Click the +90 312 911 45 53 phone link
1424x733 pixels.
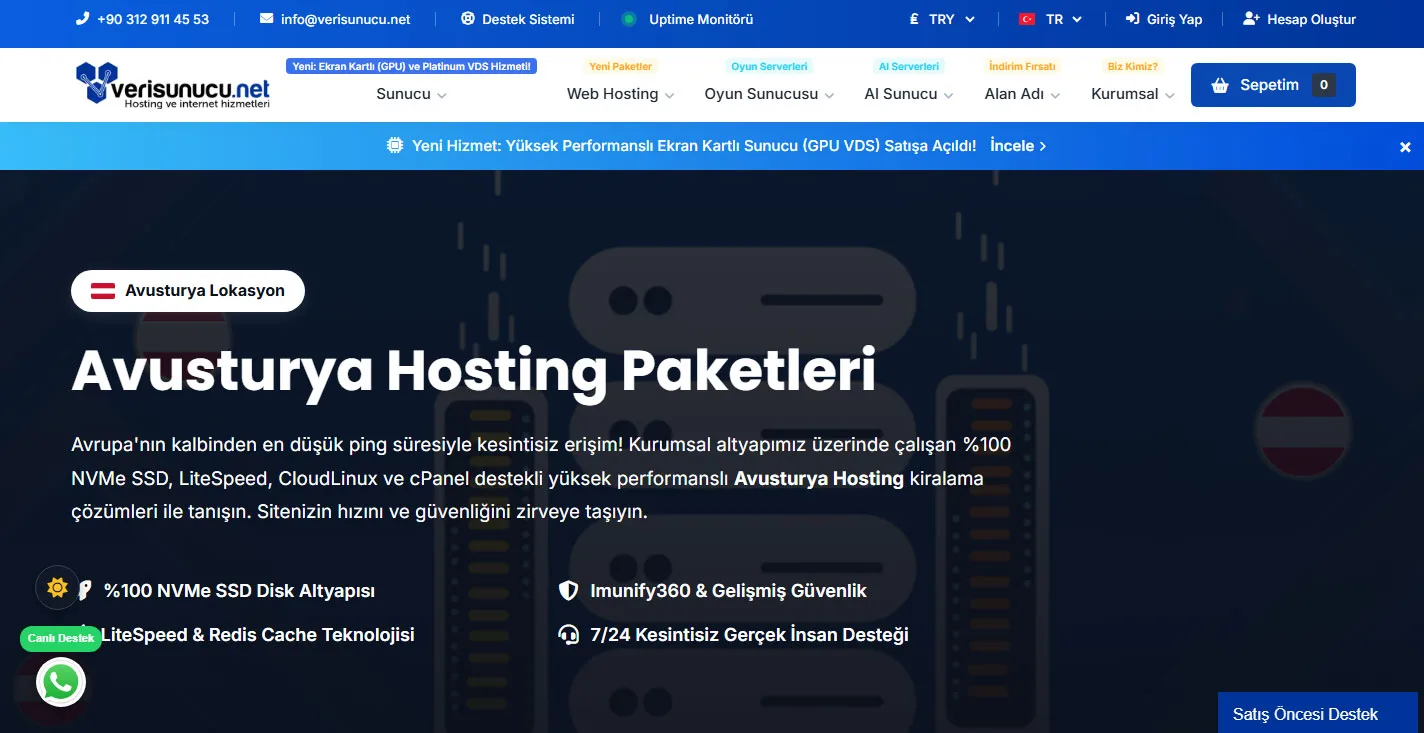tap(143, 19)
